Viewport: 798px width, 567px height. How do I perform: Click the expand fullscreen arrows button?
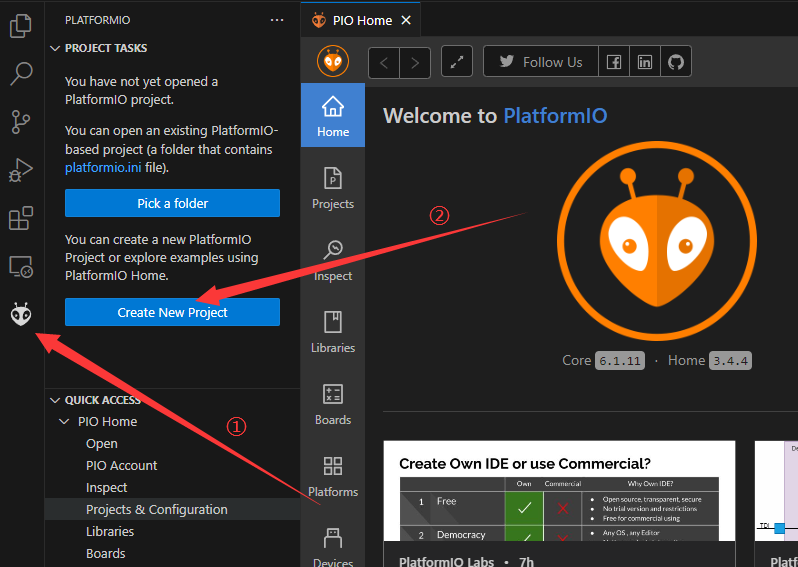pyautogui.click(x=457, y=62)
